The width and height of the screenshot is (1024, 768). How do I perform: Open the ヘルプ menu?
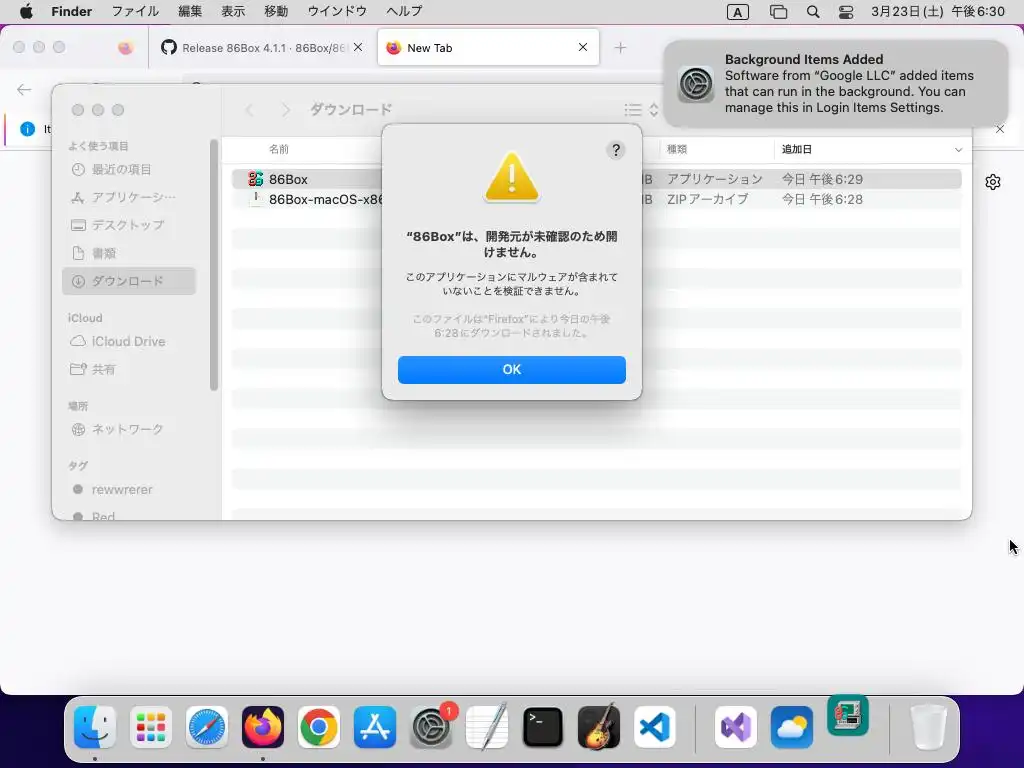pyautogui.click(x=404, y=11)
